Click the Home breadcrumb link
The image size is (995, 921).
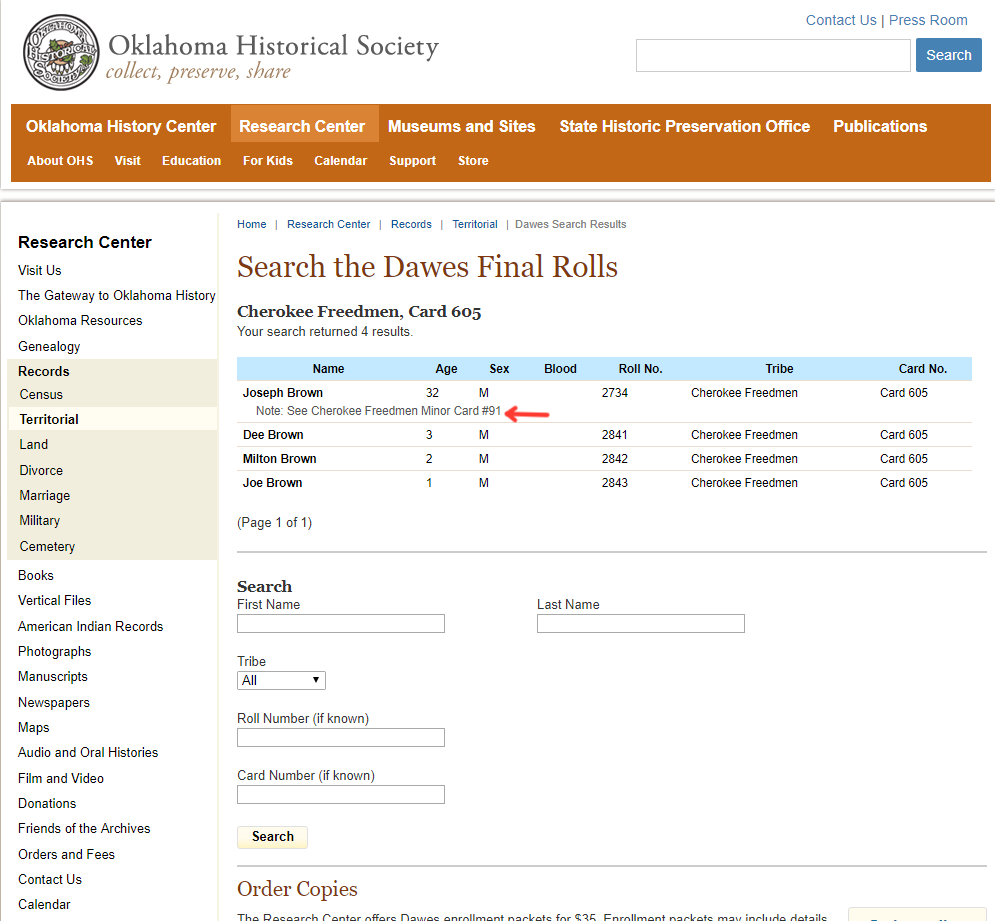click(251, 224)
